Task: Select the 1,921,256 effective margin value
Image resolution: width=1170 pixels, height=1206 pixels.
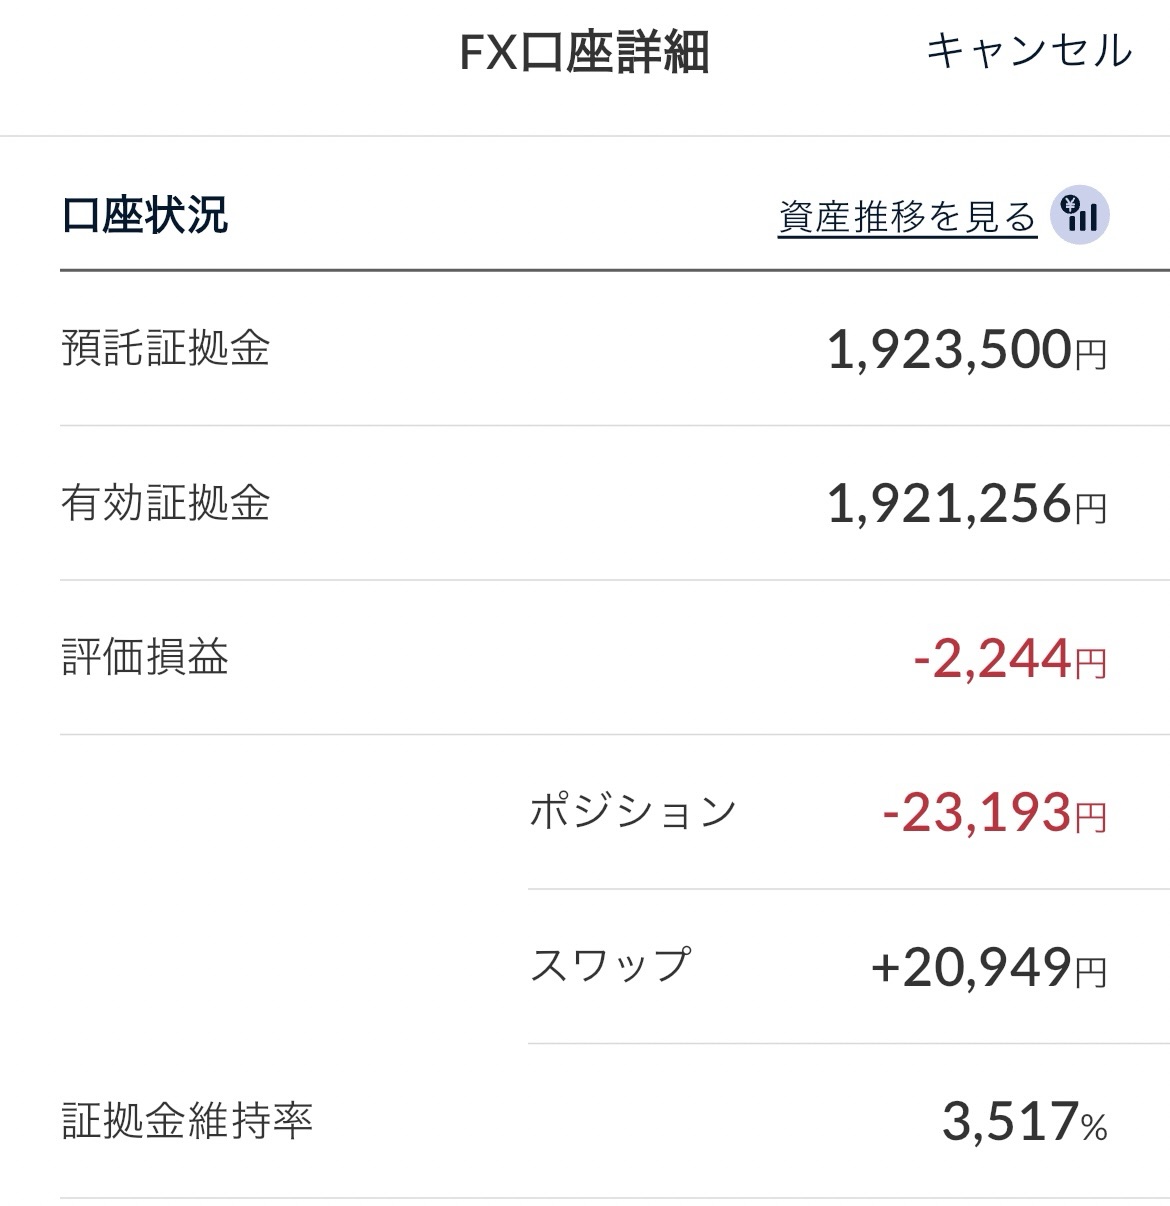Action: coord(949,505)
